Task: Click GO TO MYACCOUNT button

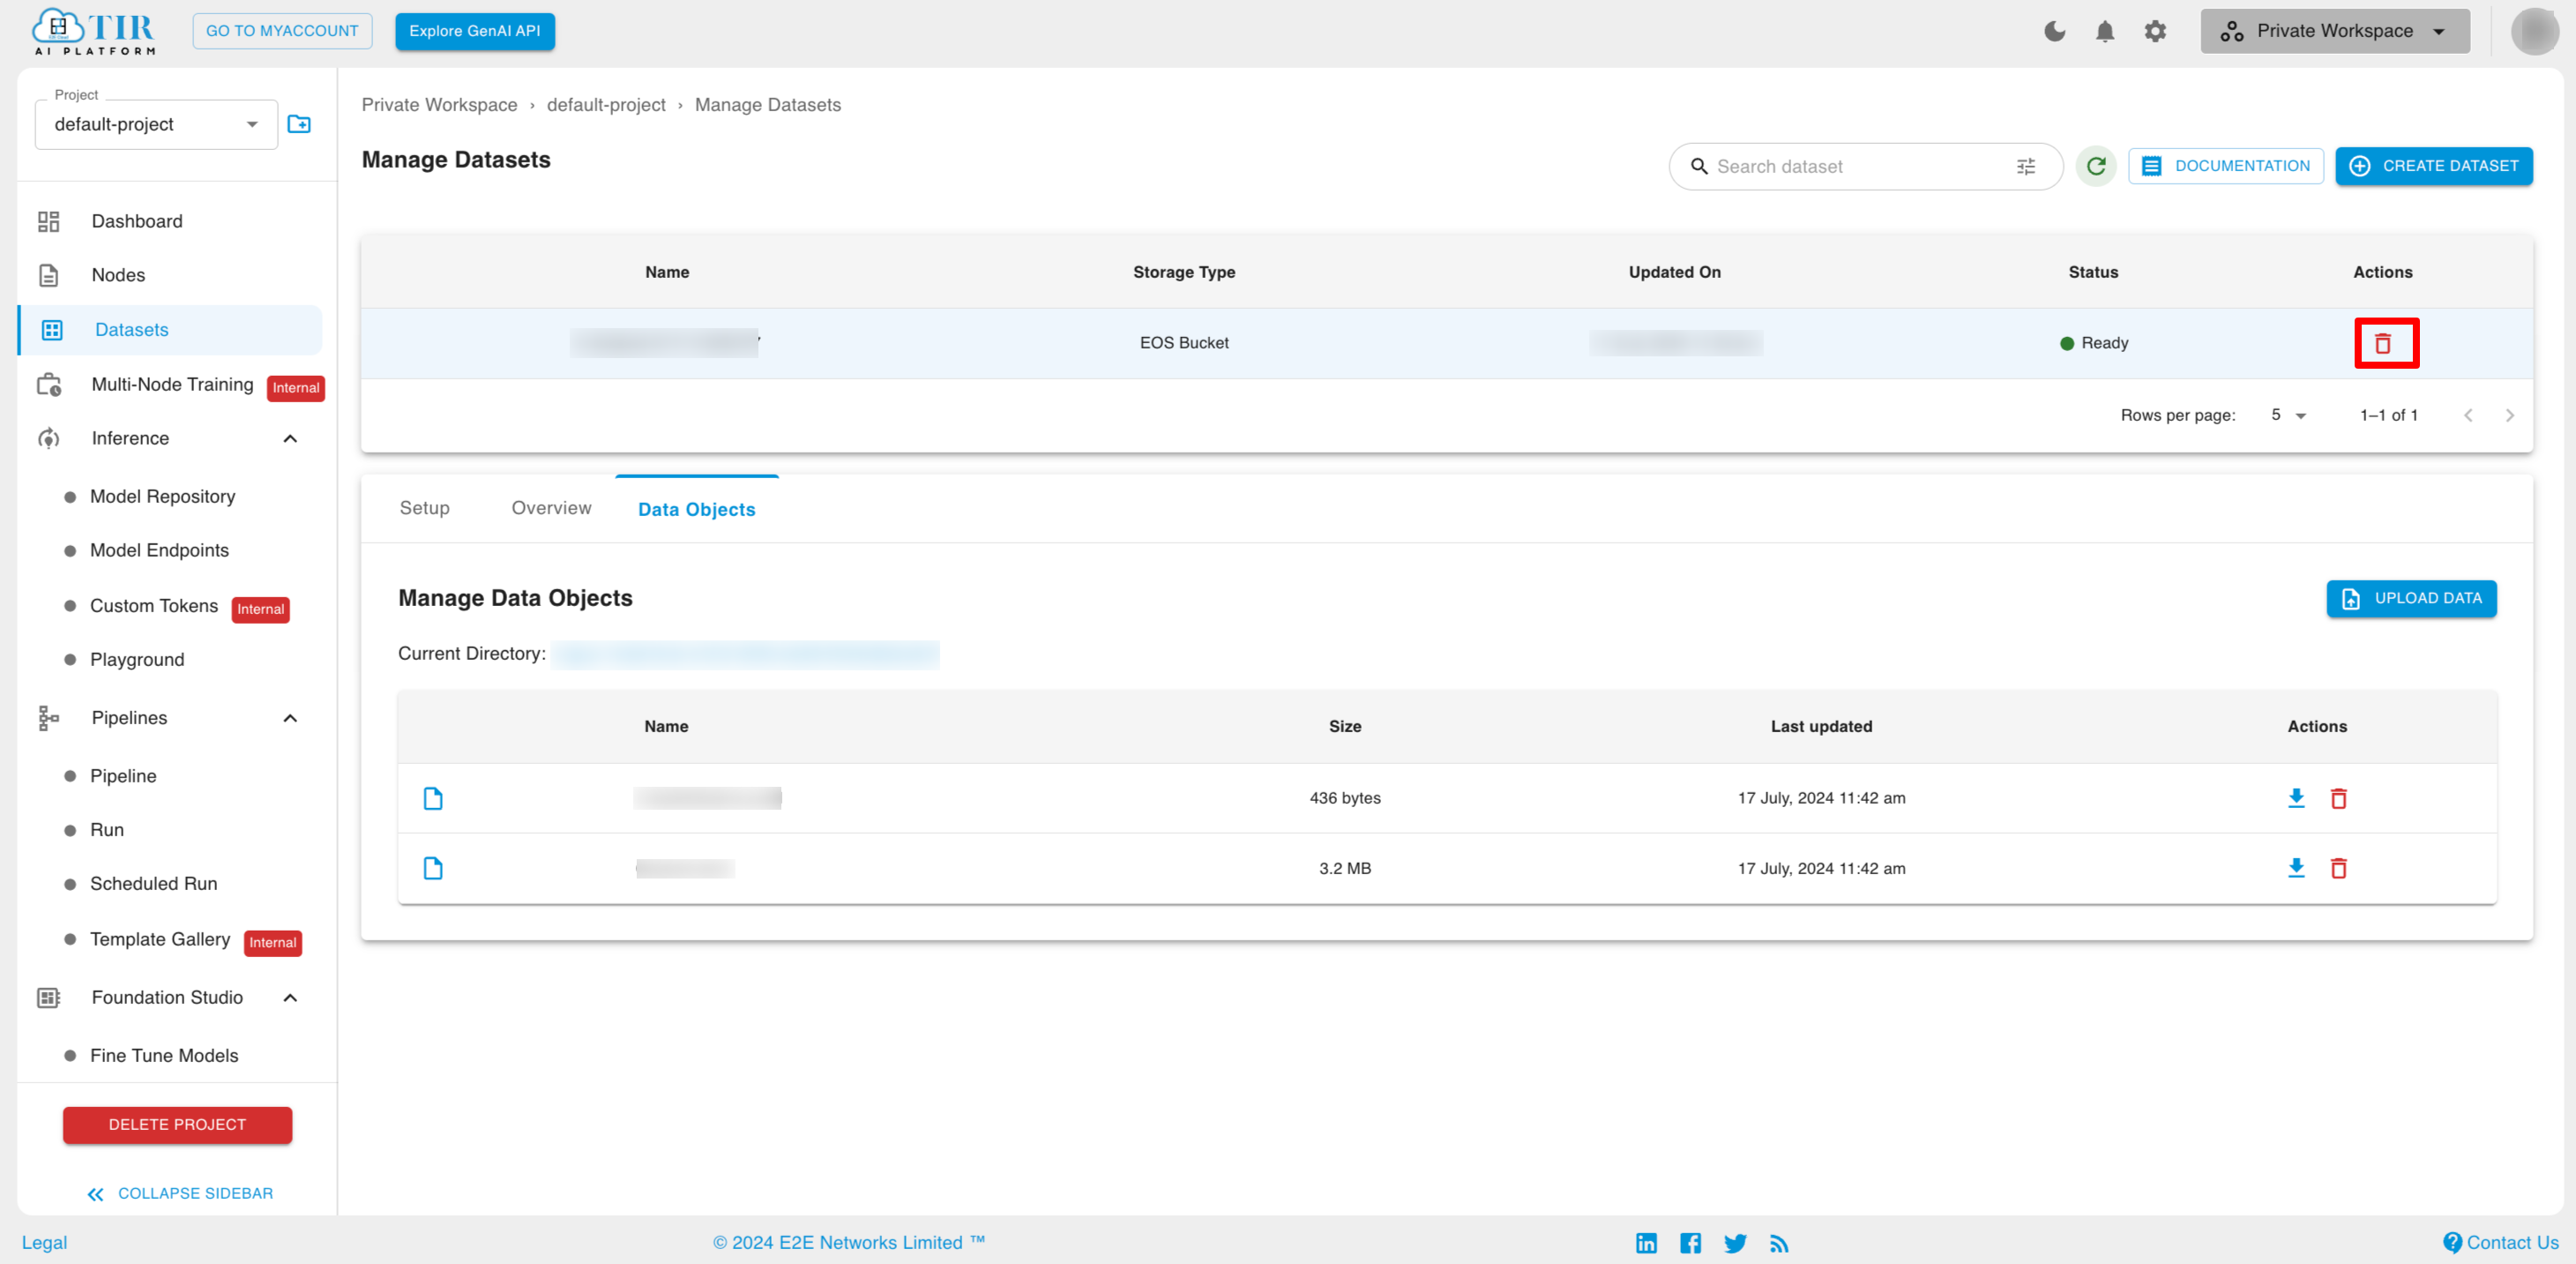Action: point(282,31)
